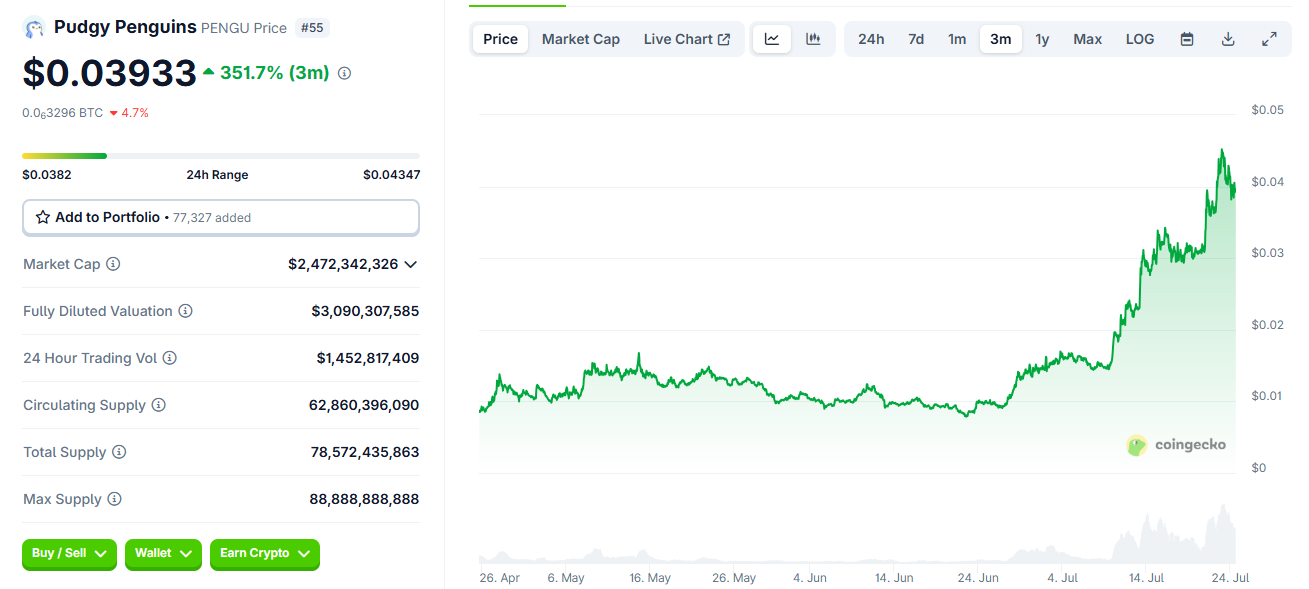
Task: Click the 24h Range progress bar
Action: [221, 156]
